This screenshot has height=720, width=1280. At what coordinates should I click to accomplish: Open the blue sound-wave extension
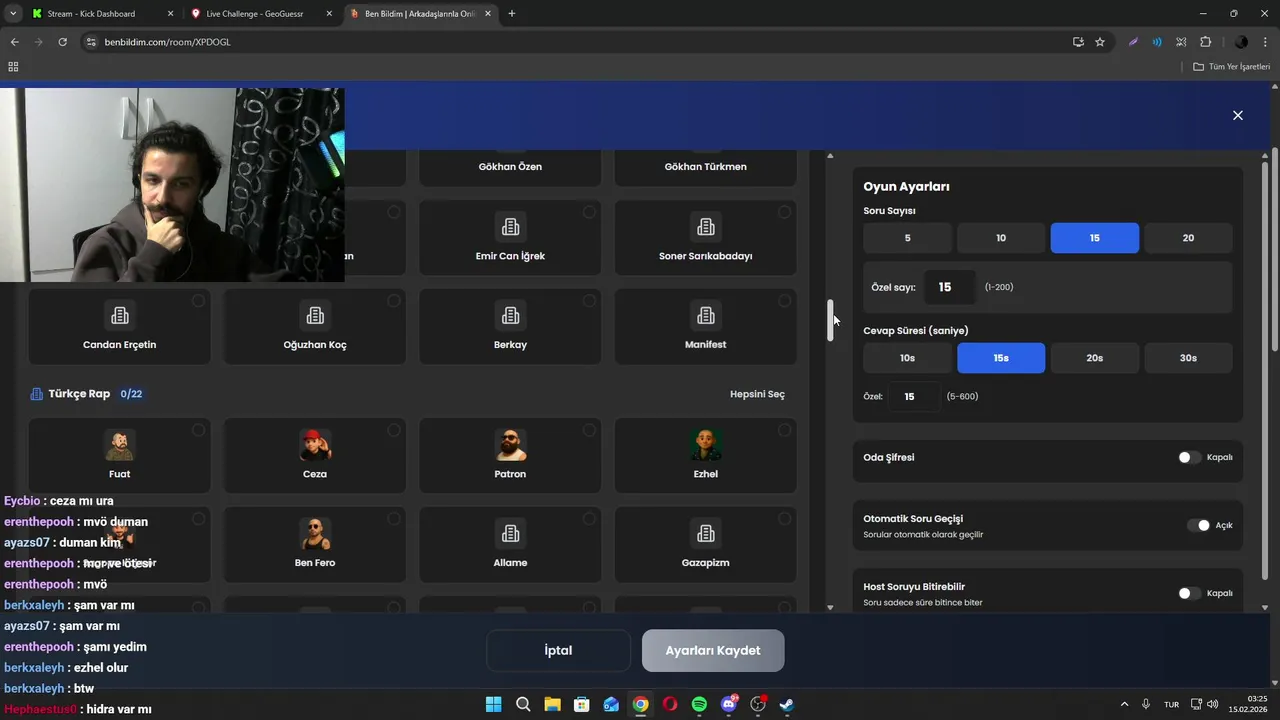(x=1157, y=42)
